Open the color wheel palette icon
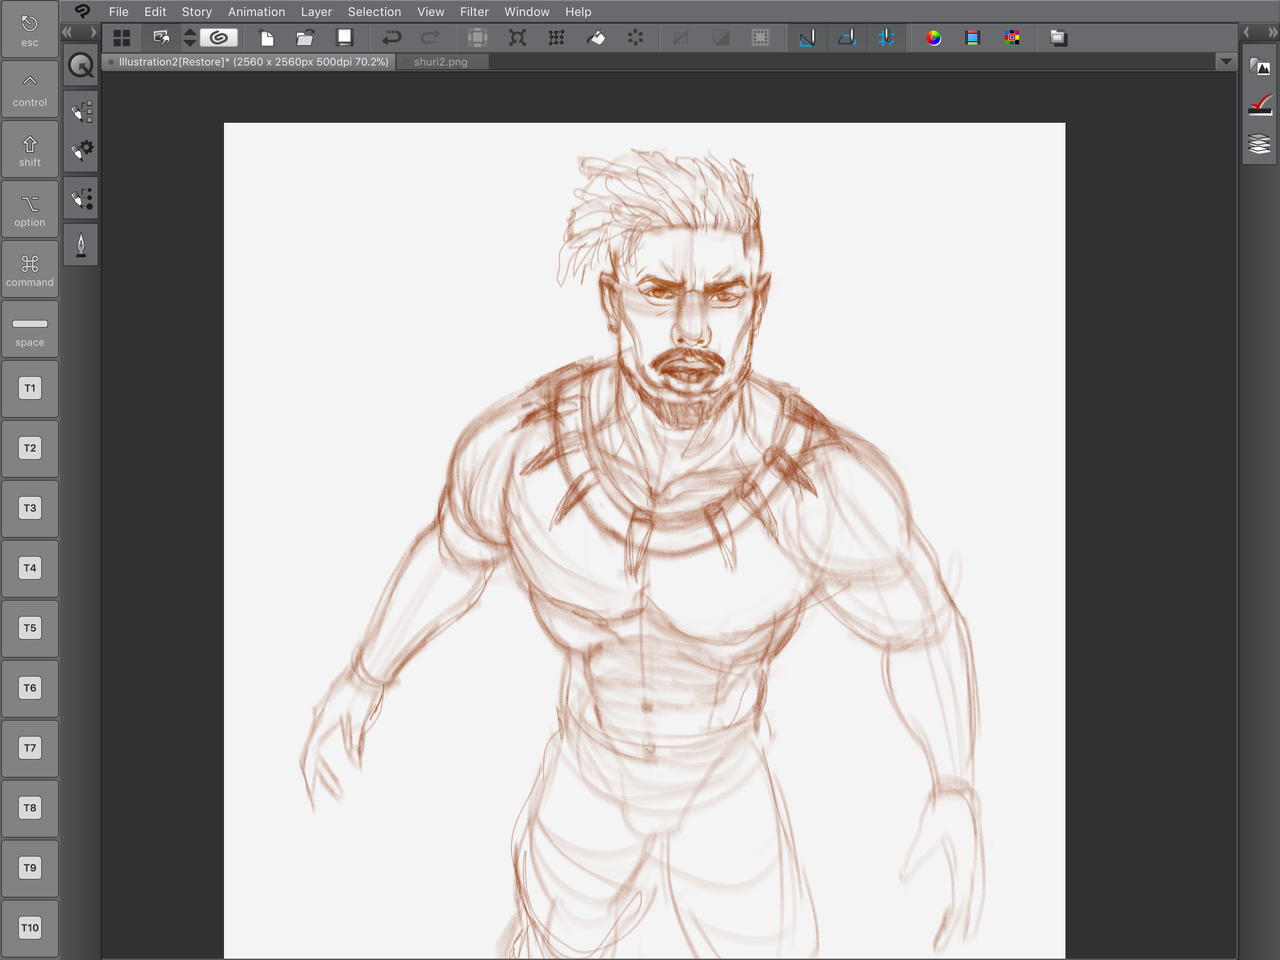Screen dimensions: 1280x960 tap(933, 38)
